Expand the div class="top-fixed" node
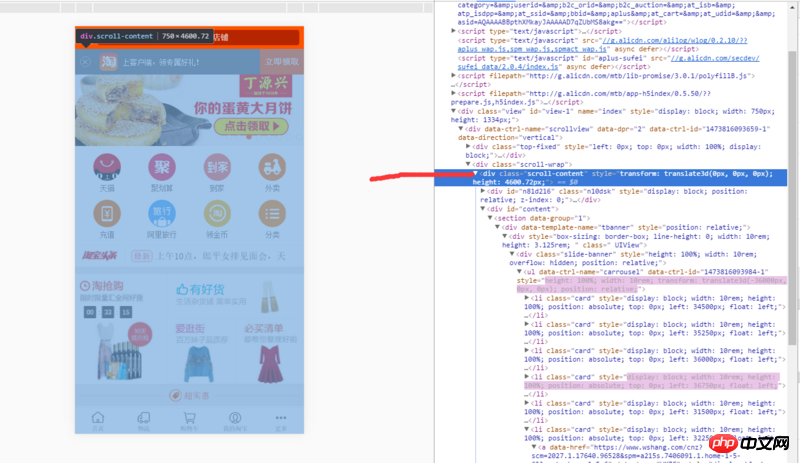The image size is (800, 463). tap(468, 147)
